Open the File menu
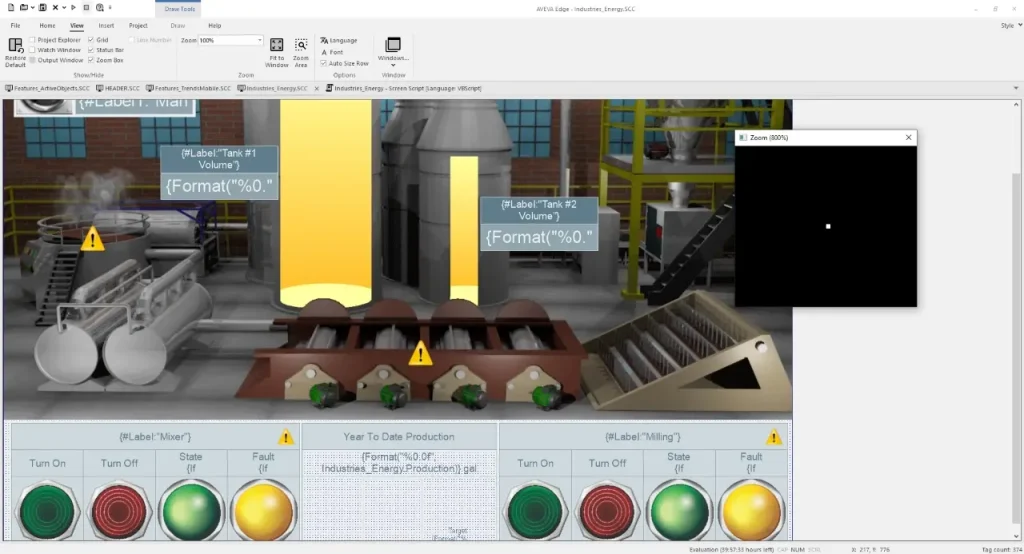Image resolution: width=1024 pixels, height=554 pixels. pyautogui.click(x=15, y=25)
